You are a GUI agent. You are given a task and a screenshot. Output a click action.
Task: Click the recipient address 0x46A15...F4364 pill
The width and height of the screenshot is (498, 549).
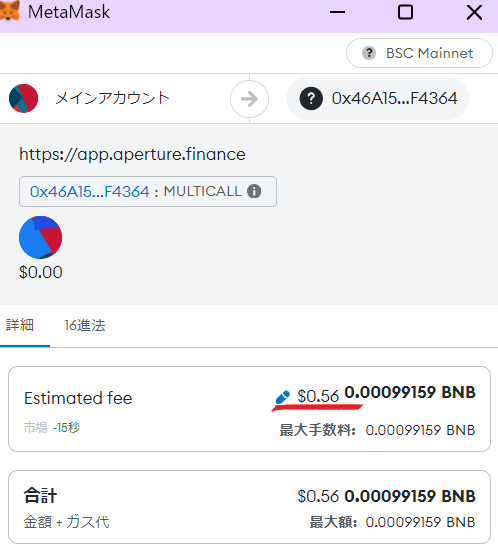click(377, 98)
